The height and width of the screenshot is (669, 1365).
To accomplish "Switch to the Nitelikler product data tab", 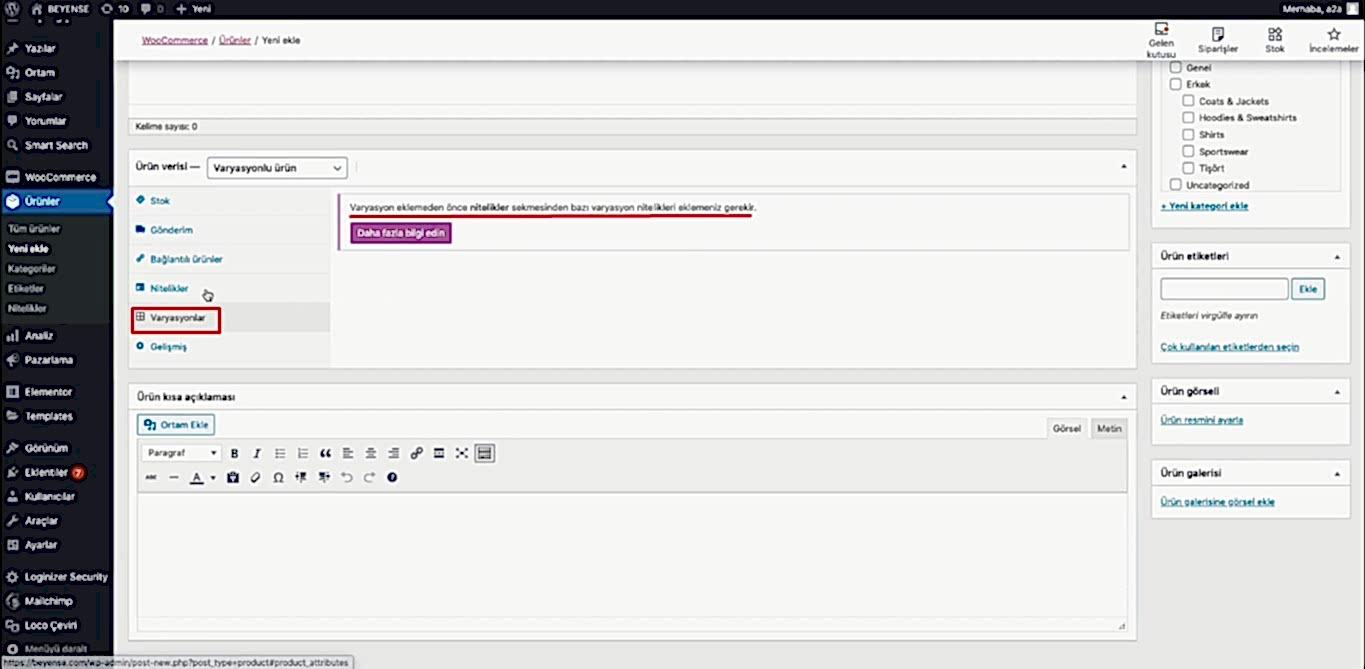I will click(230, 288).
